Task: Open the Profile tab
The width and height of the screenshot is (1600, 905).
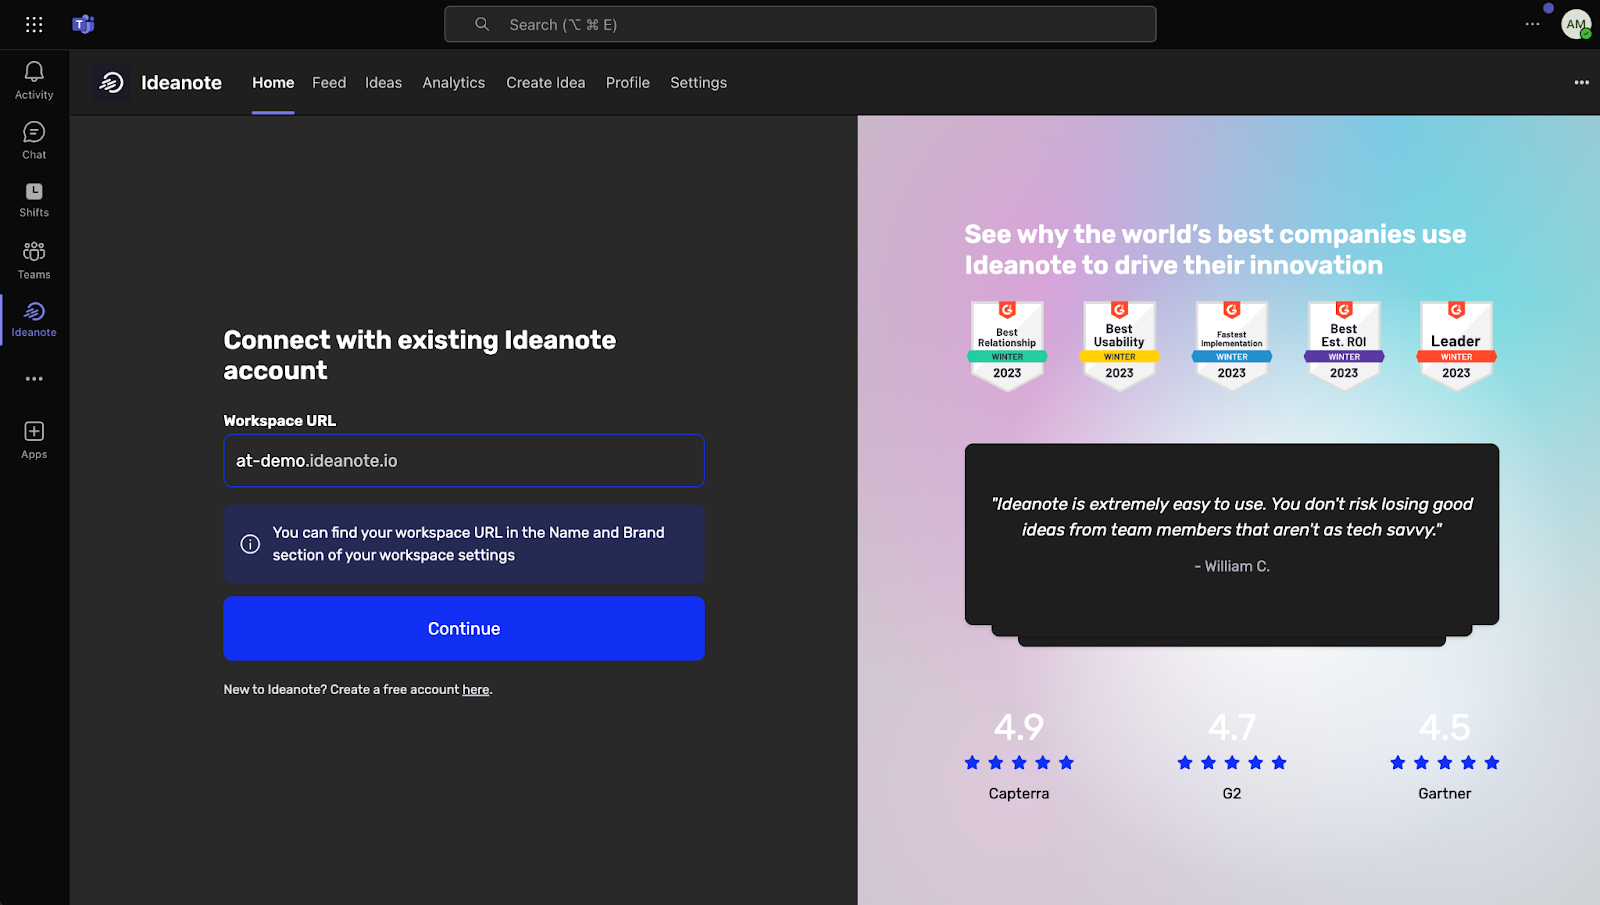Action: pyautogui.click(x=627, y=83)
